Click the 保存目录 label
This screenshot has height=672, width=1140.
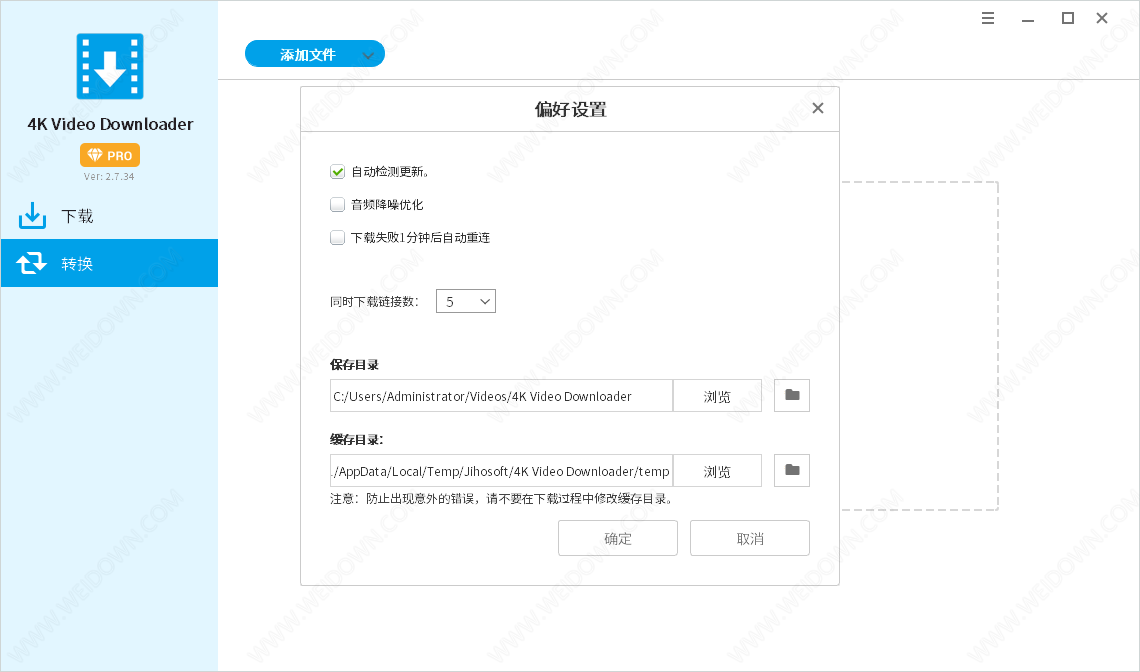tap(354, 364)
